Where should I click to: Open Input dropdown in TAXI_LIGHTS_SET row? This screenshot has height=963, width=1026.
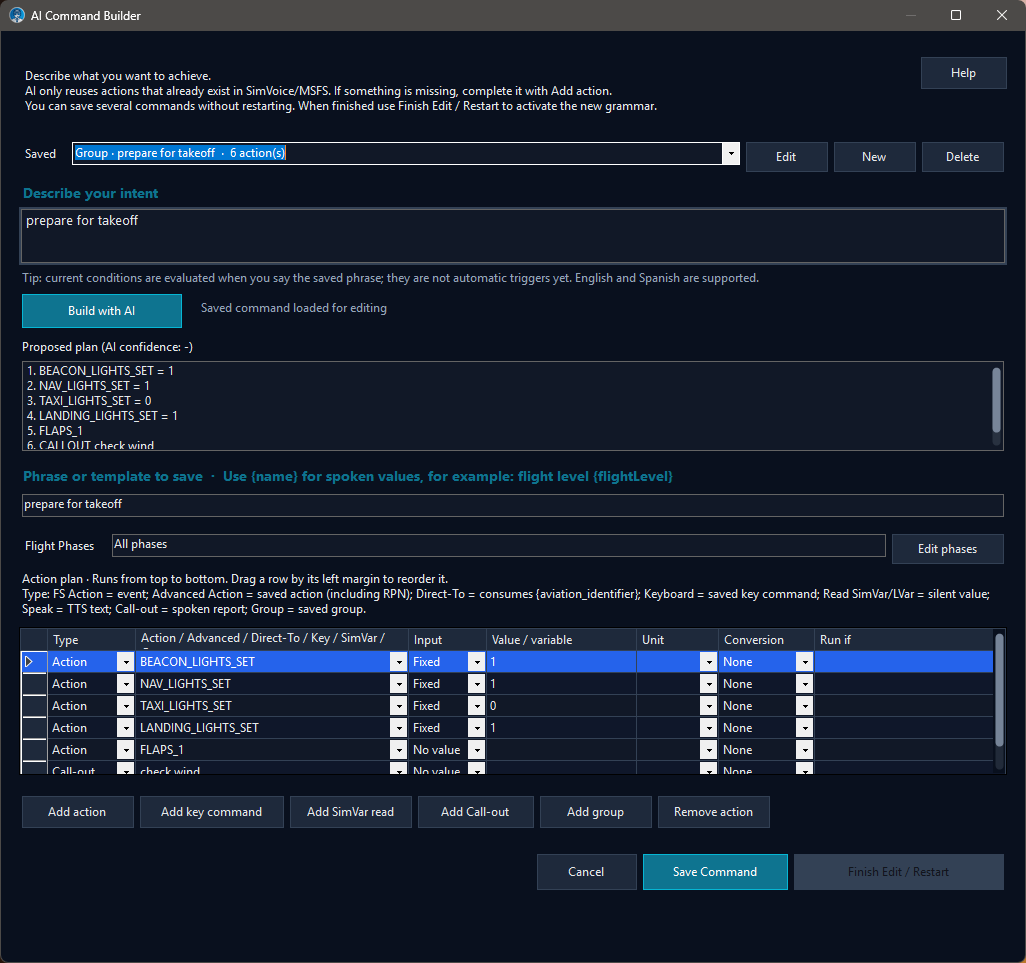pos(477,706)
